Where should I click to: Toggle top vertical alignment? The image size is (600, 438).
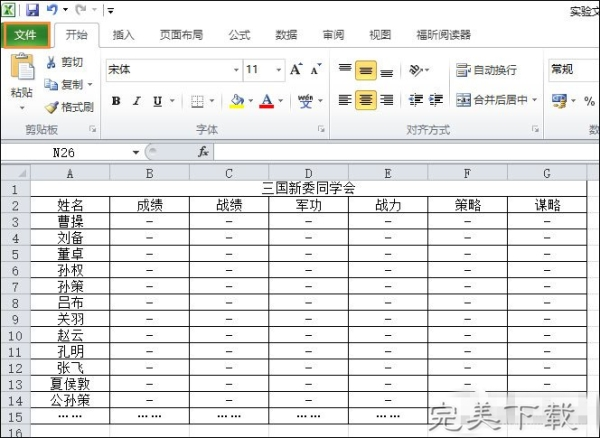[x=345, y=70]
